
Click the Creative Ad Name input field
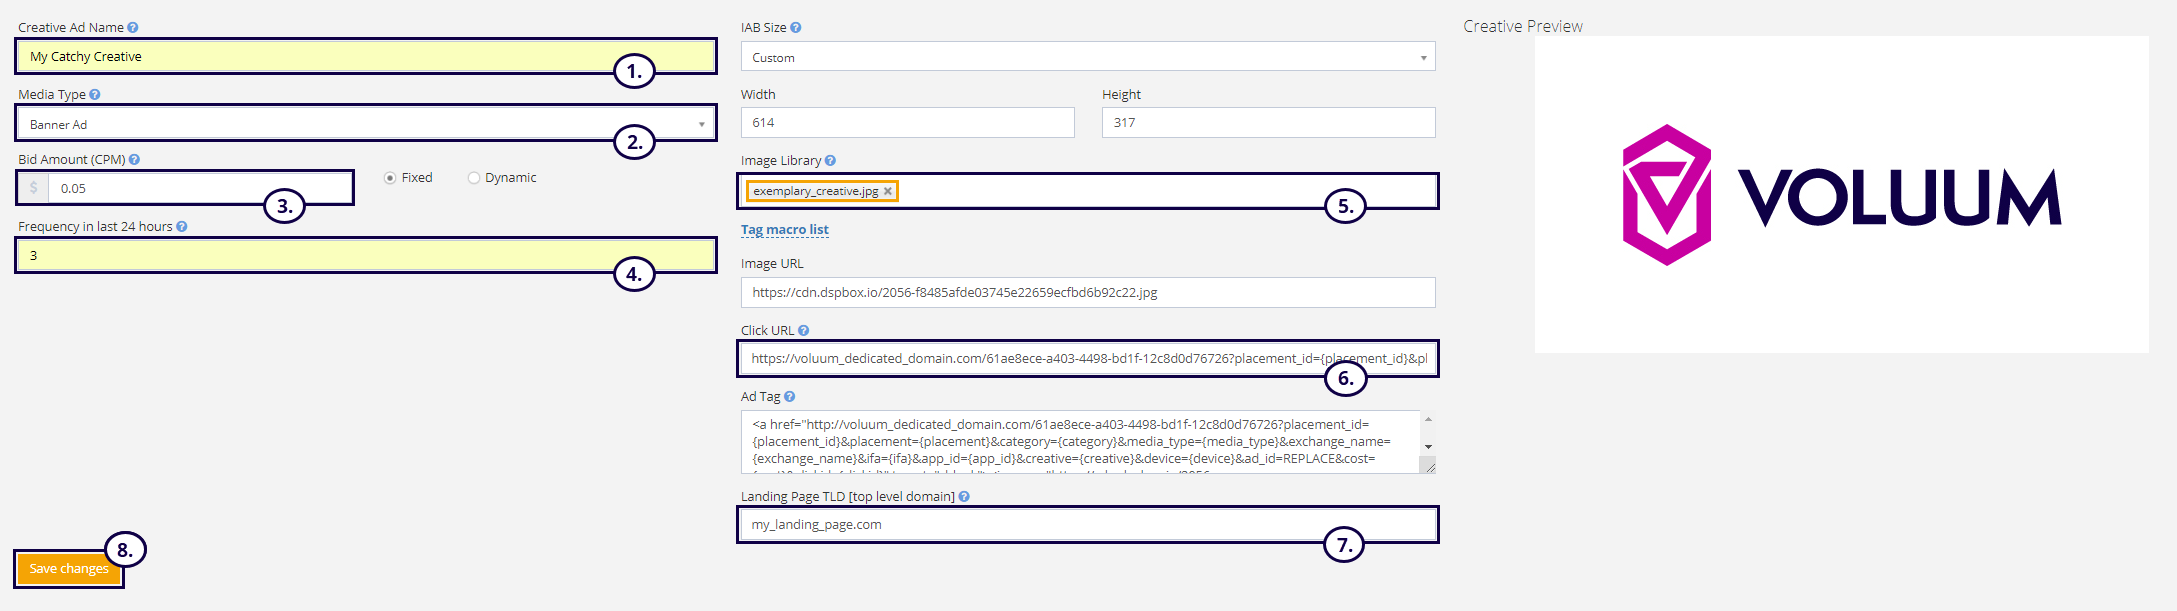coord(320,57)
